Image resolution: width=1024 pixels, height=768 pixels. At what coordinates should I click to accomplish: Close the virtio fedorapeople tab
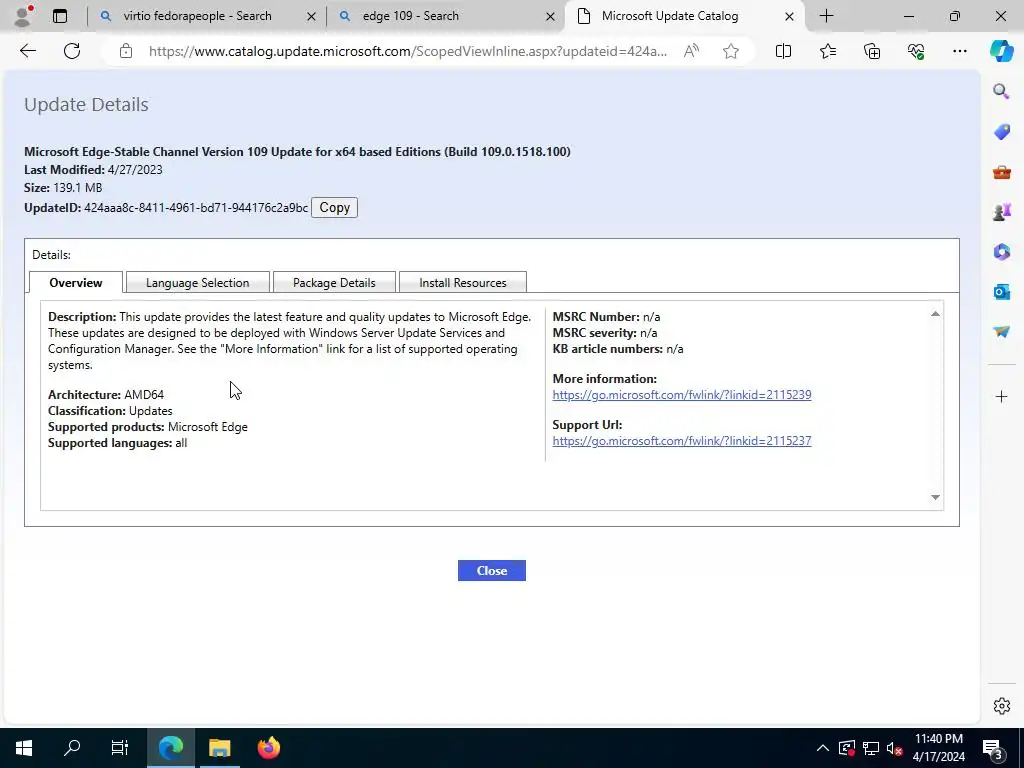[x=312, y=16]
